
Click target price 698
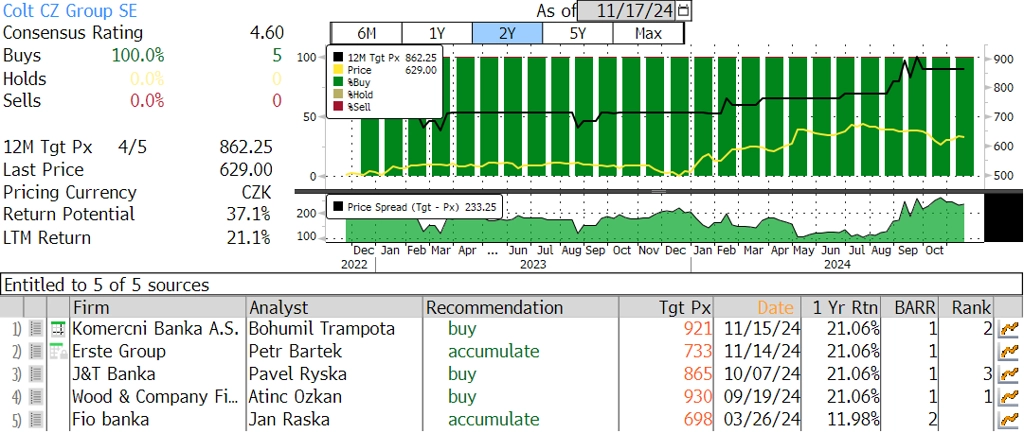pos(697,419)
